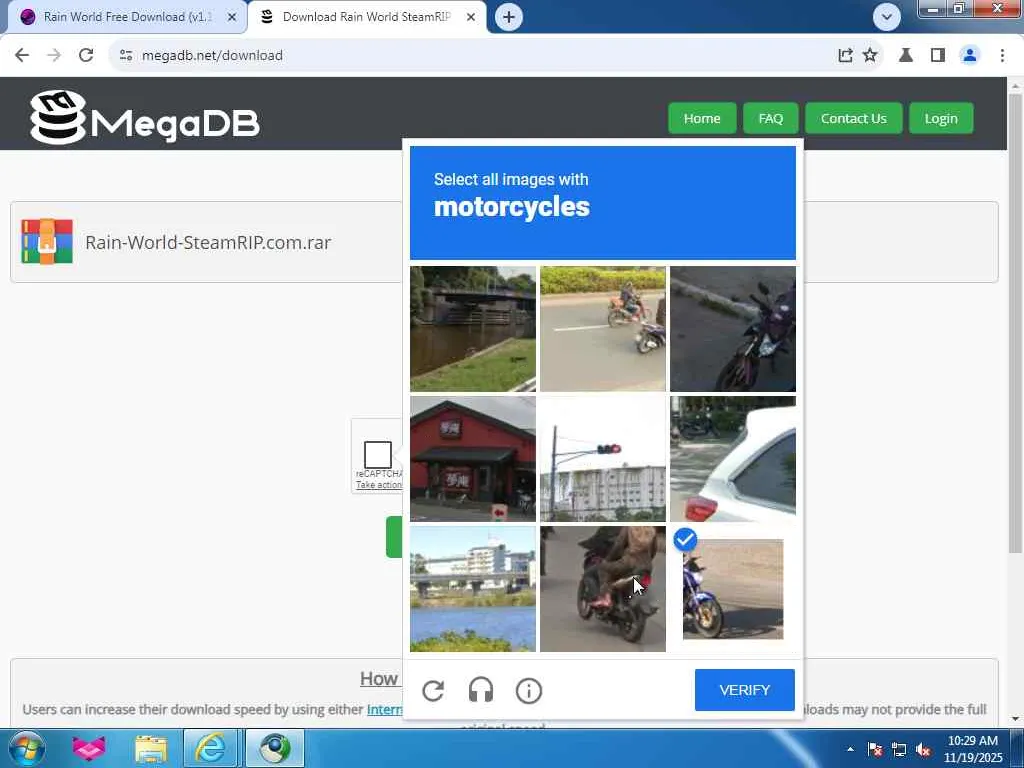Click the Internet link in the instructions
This screenshot has height=768, width=1024.
(x=385, y=709)
